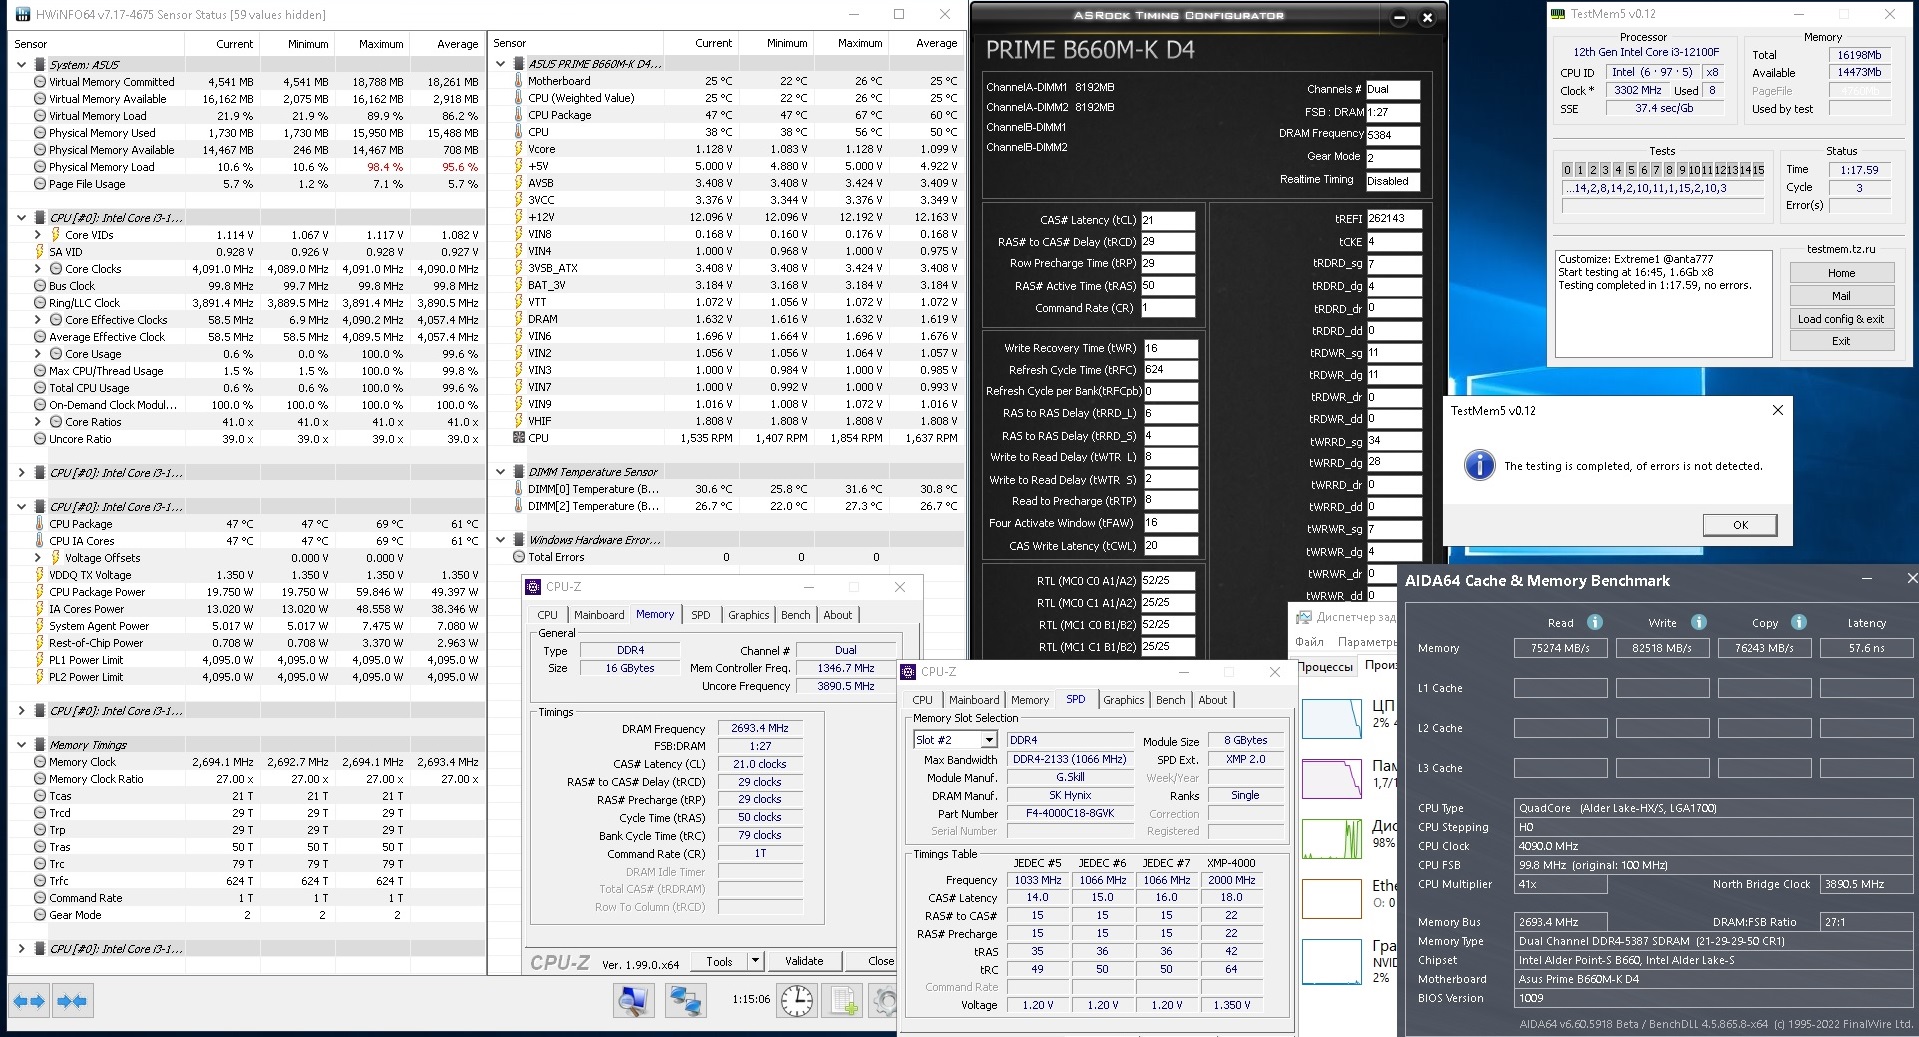This screenshot has width=1919, height=1037.
Task: Open the Tools dropdown arrow in CPU-Z
Action: pyautogui.click(x=756, y=961)
